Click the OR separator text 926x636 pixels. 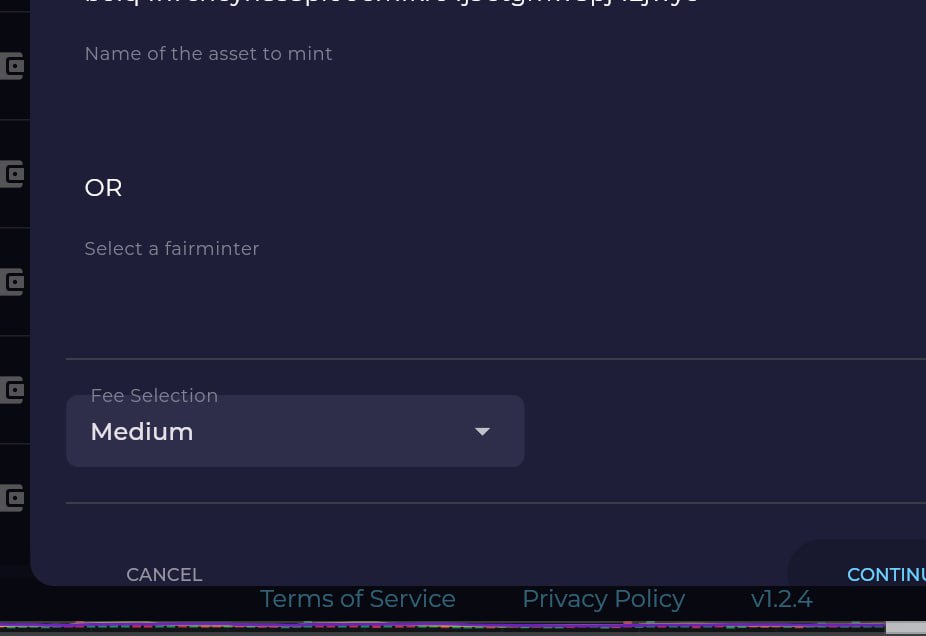[103, 188]
